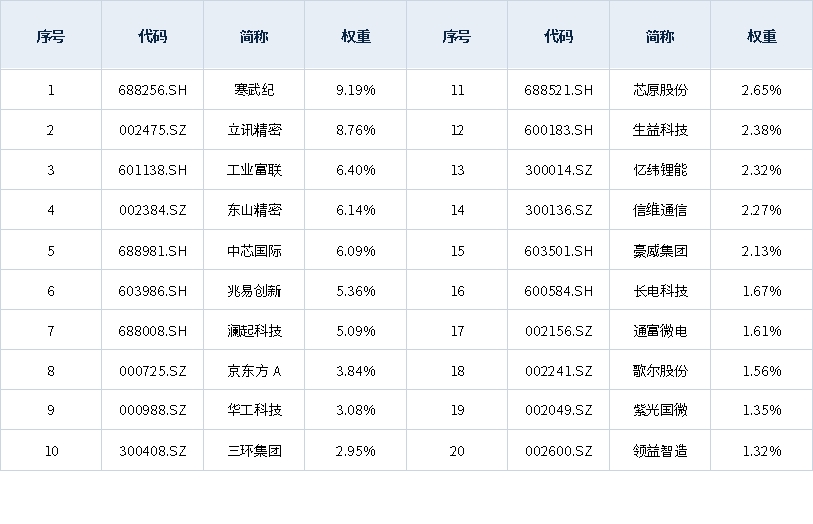Click the stock code 603986.SH
The width and height of the screenshot is (813, 524).
point(152,291)
